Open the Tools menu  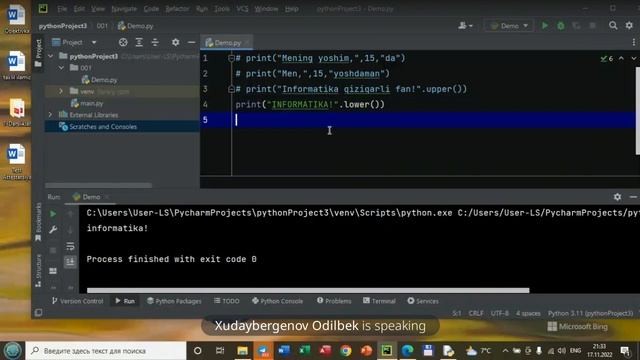tap(222, 9)
